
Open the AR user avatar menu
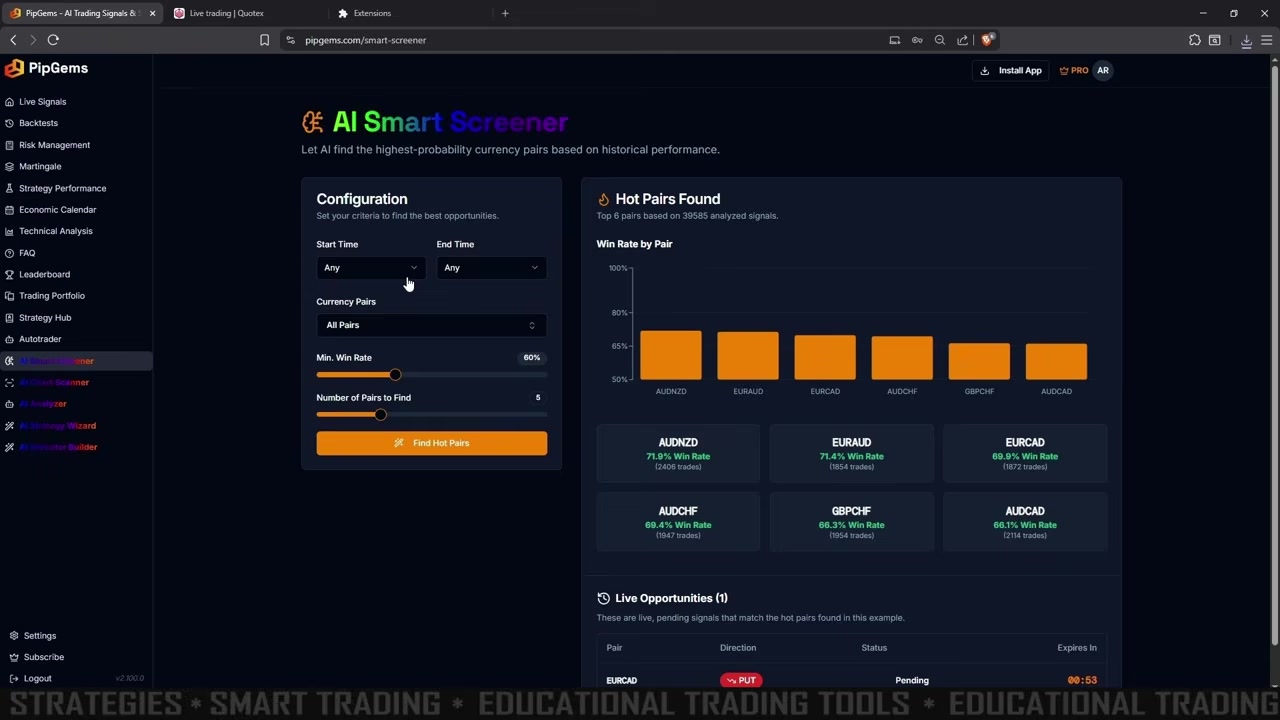tap(1103, 70)
